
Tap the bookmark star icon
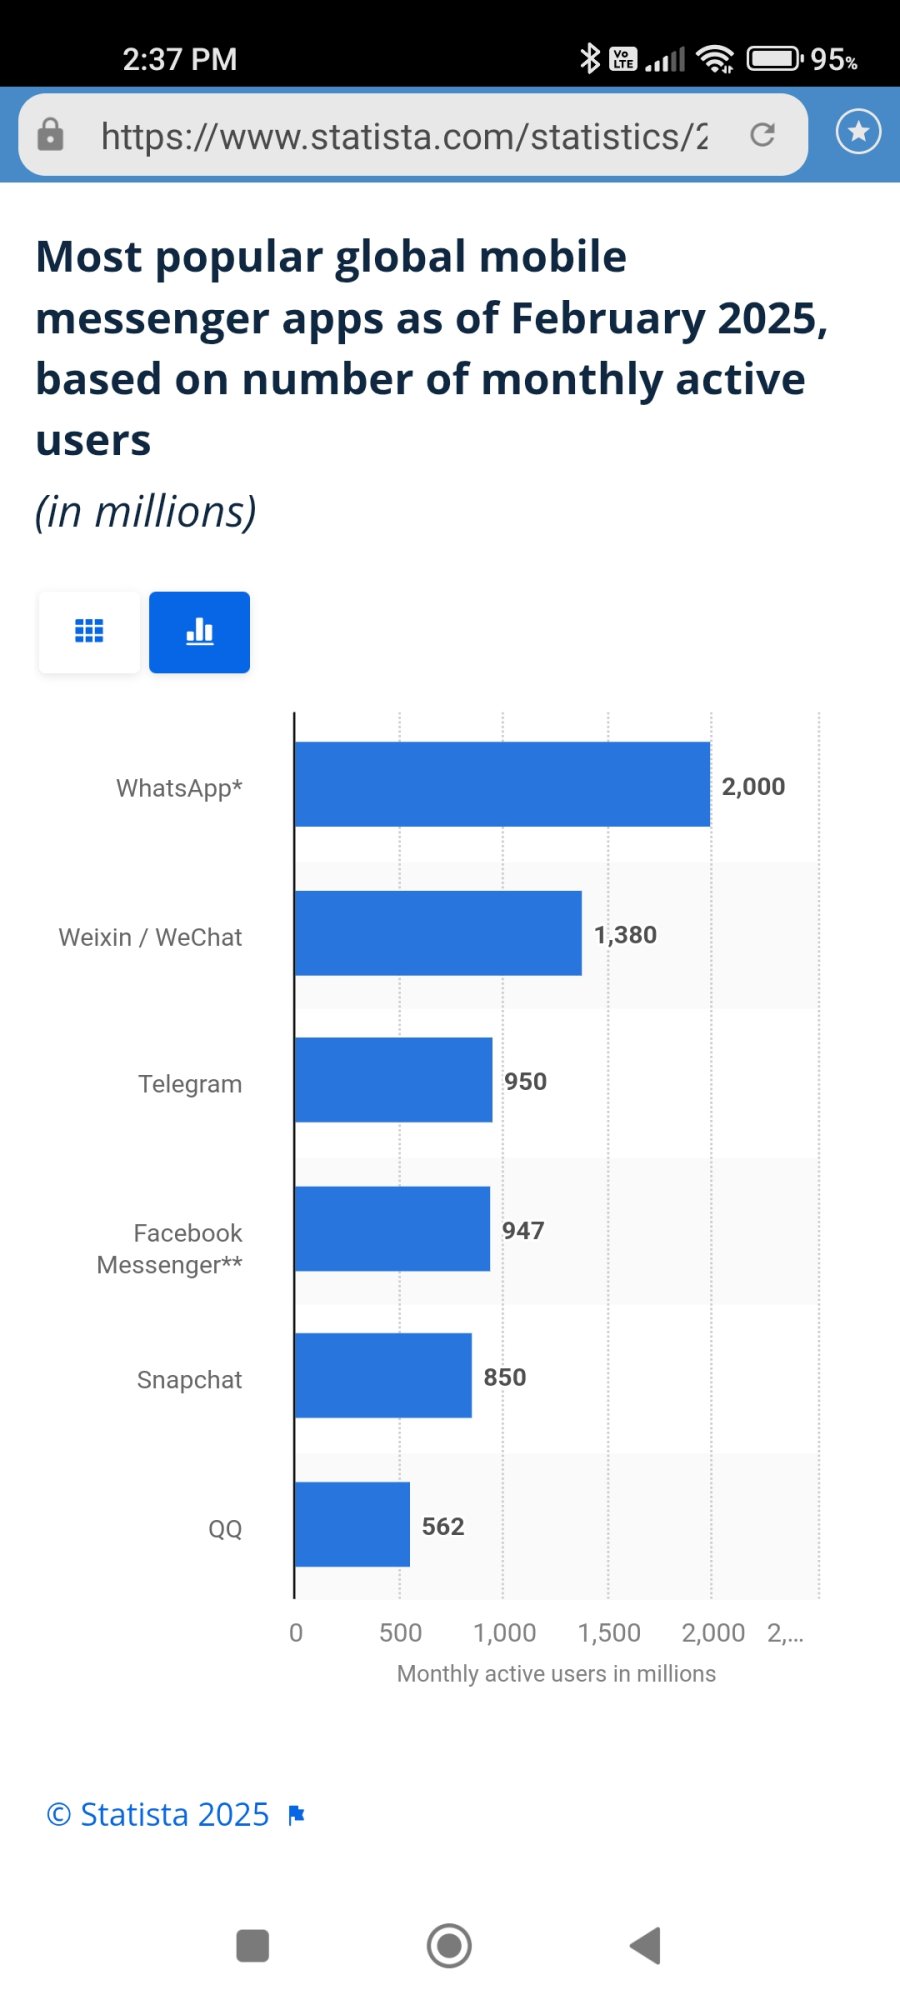click(x=858, y=132)
